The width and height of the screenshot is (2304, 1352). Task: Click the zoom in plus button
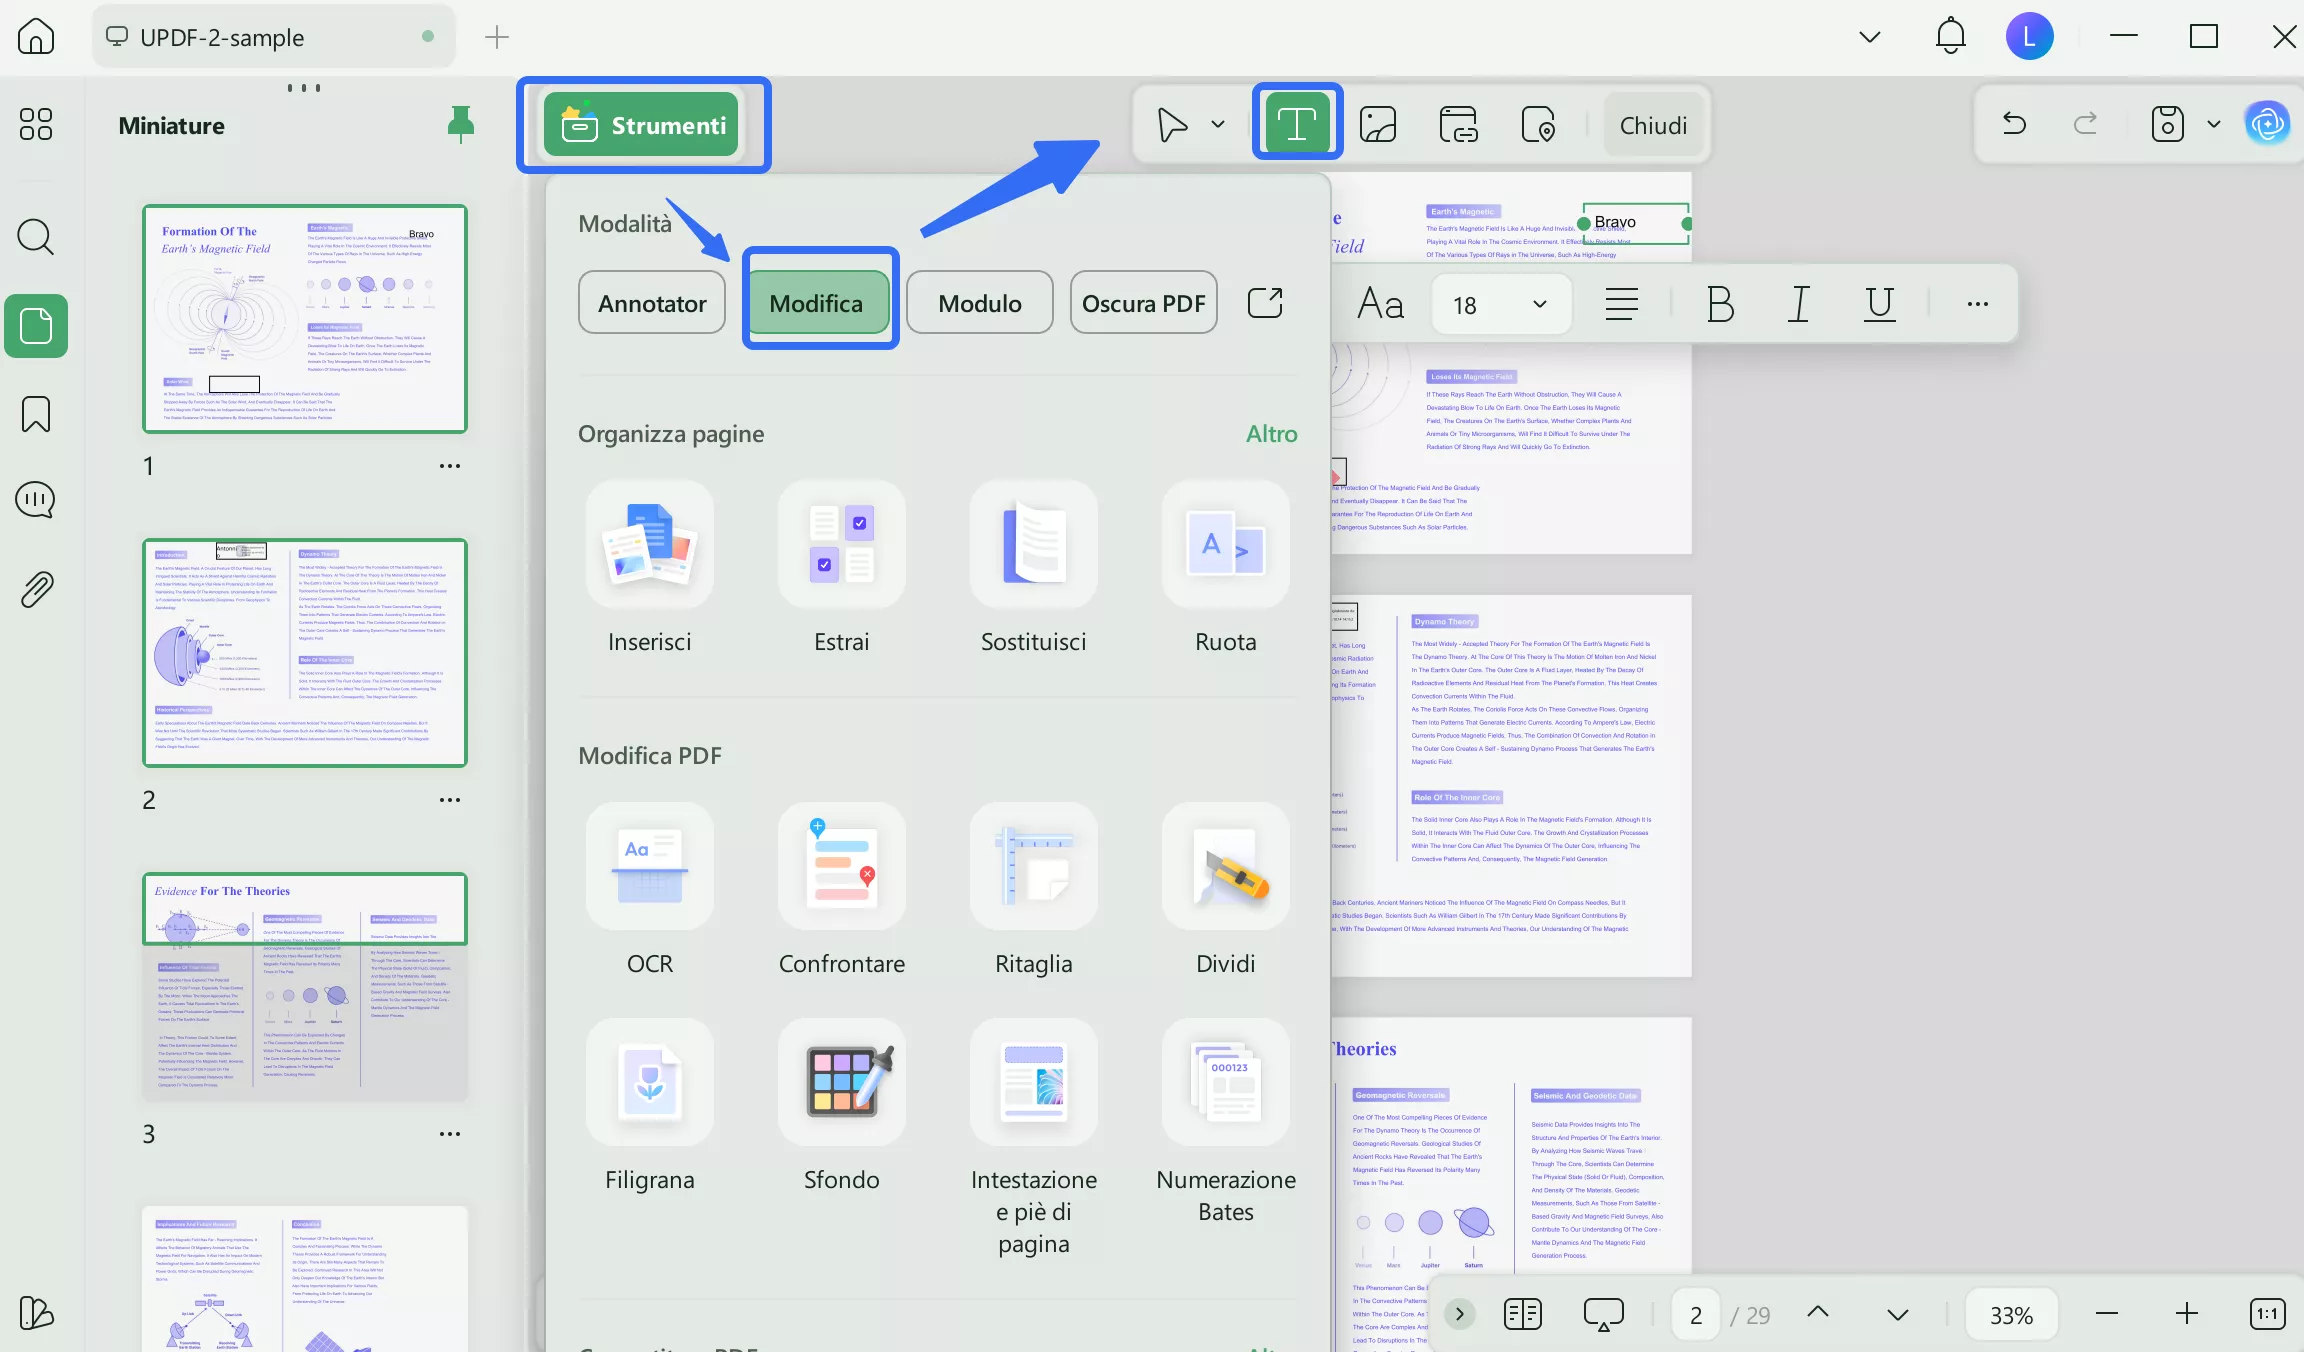pyautogui.click(x=2186, y=1314)
